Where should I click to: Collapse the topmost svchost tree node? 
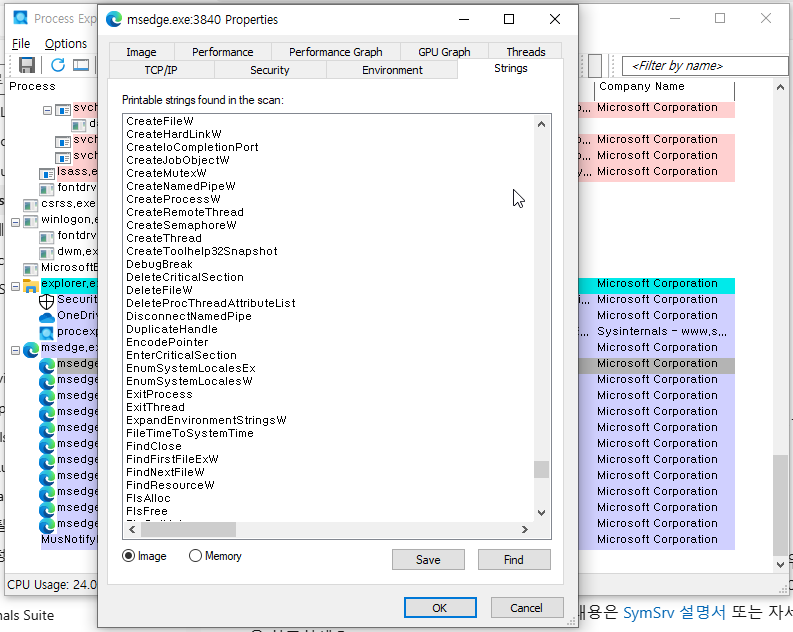pos(48,110)
